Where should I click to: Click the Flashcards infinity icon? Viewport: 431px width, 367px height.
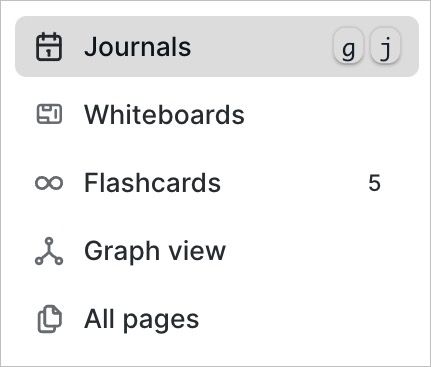point(49,183)
